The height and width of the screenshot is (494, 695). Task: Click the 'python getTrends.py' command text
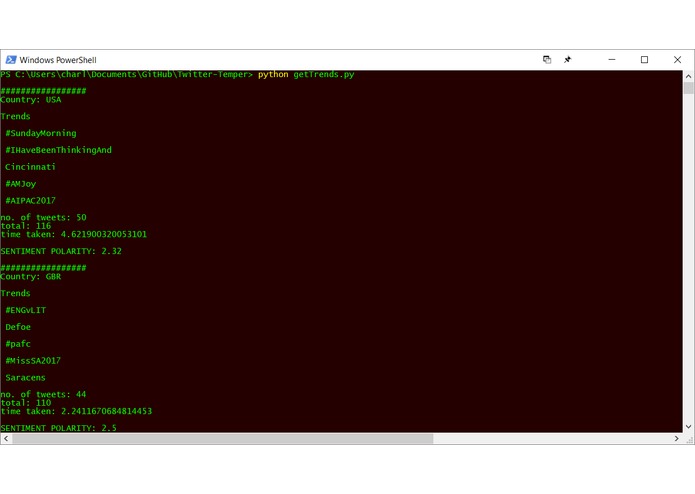click(306, 74)
